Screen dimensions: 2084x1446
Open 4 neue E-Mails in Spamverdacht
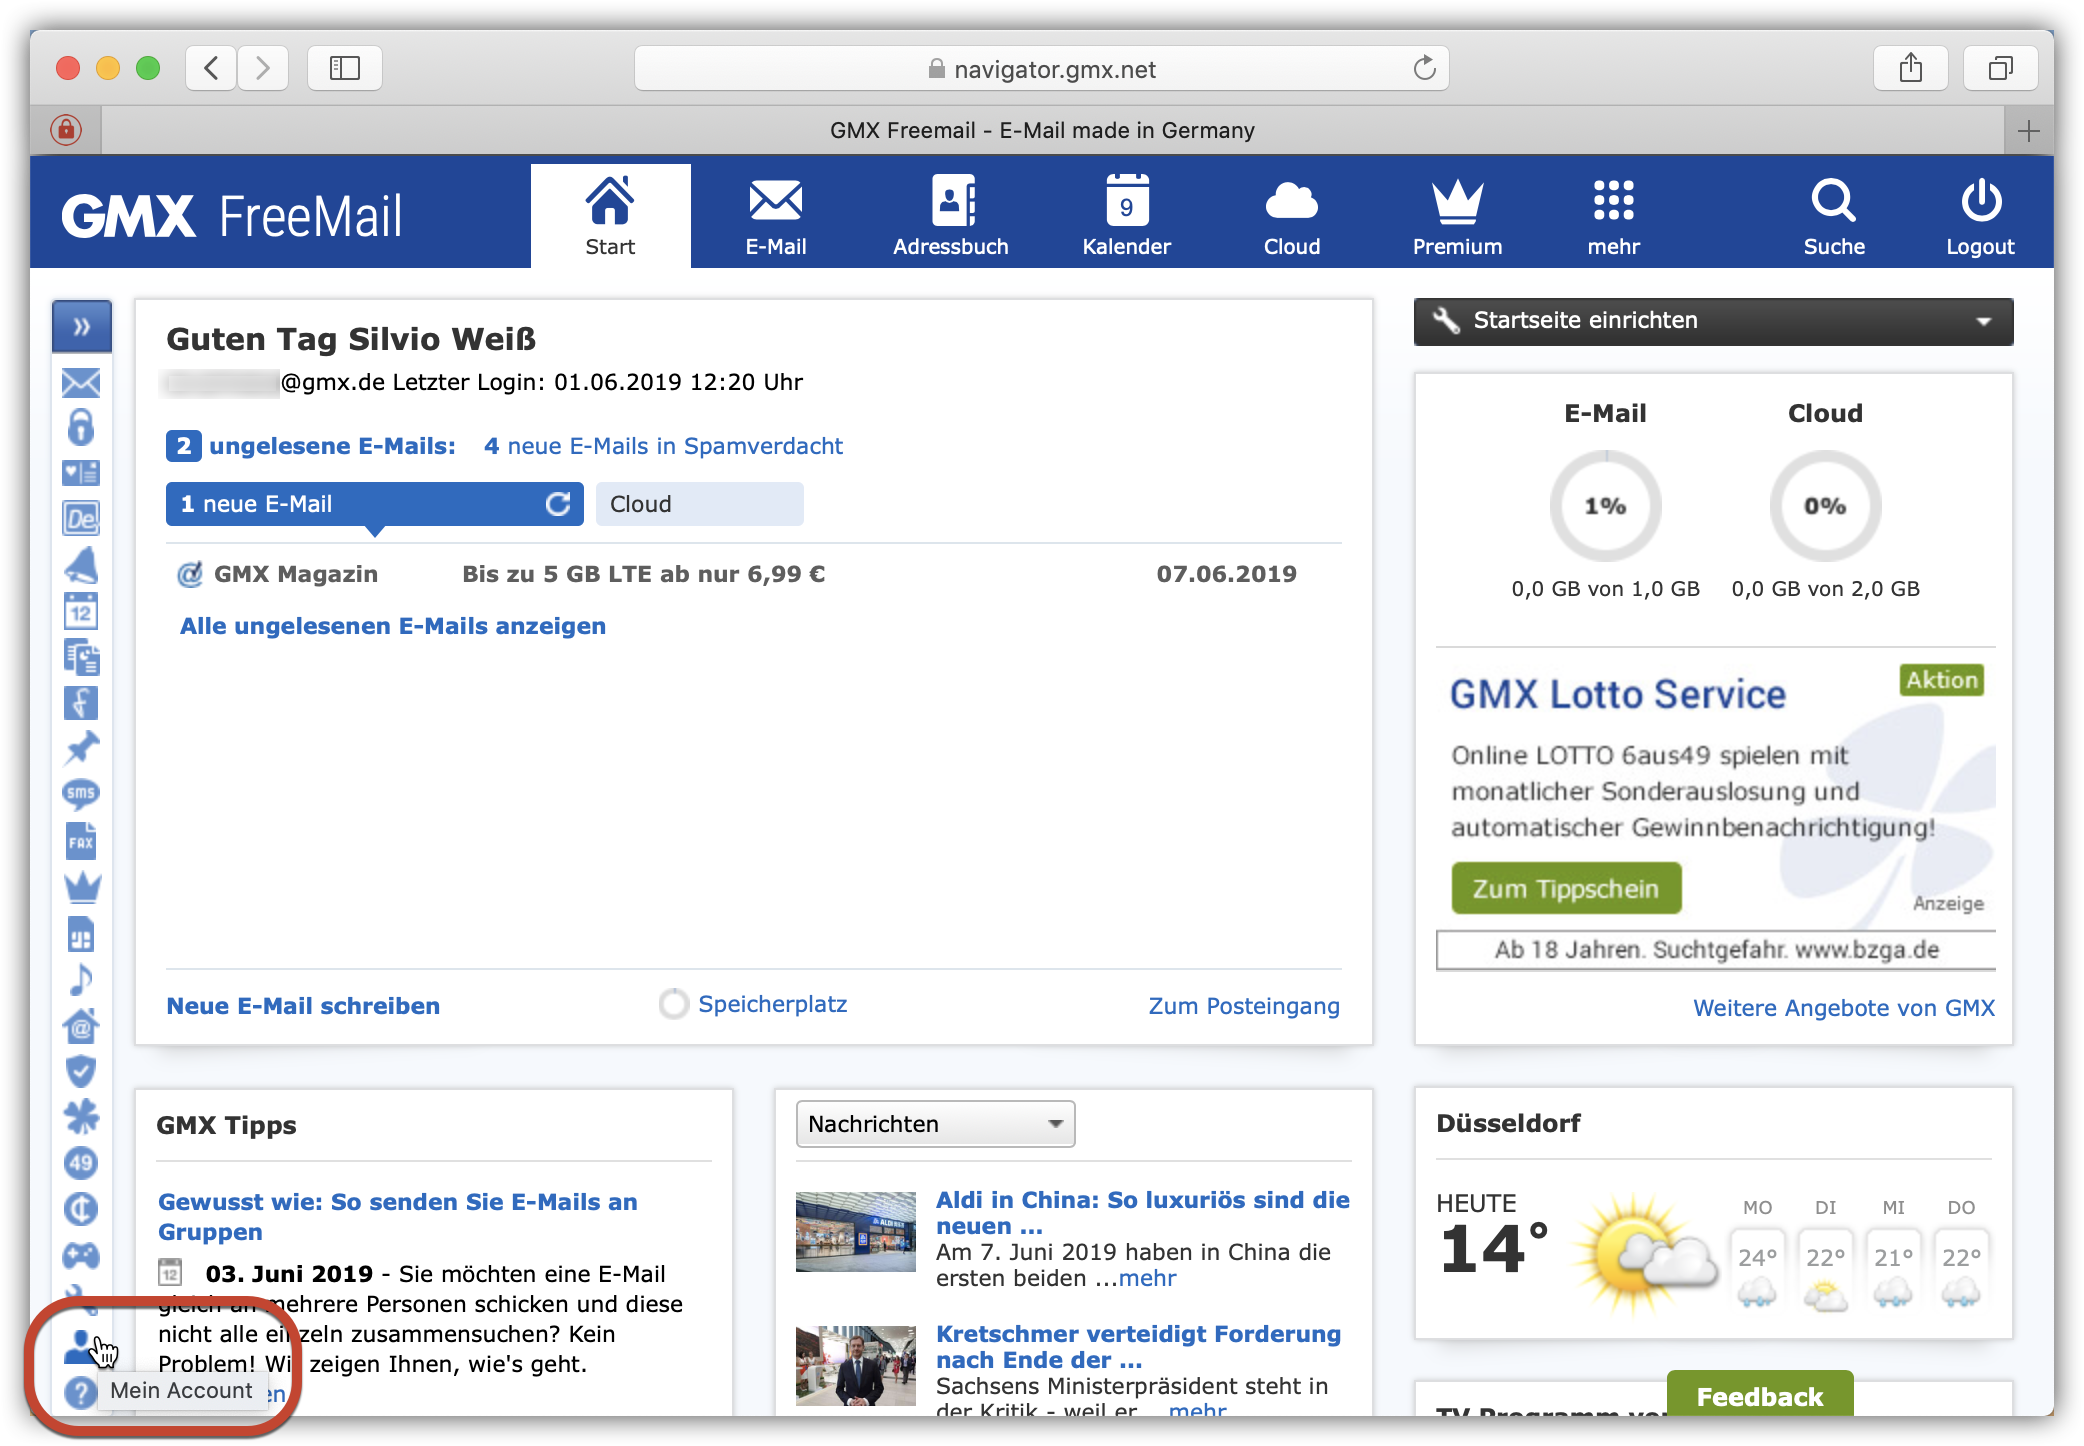pyautogui.click(x=663, y=446)
